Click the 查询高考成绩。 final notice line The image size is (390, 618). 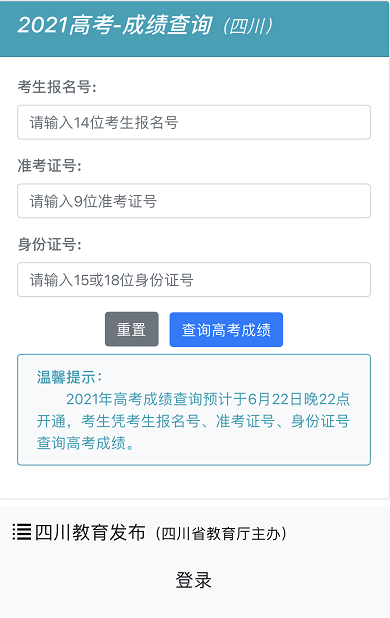86,443
